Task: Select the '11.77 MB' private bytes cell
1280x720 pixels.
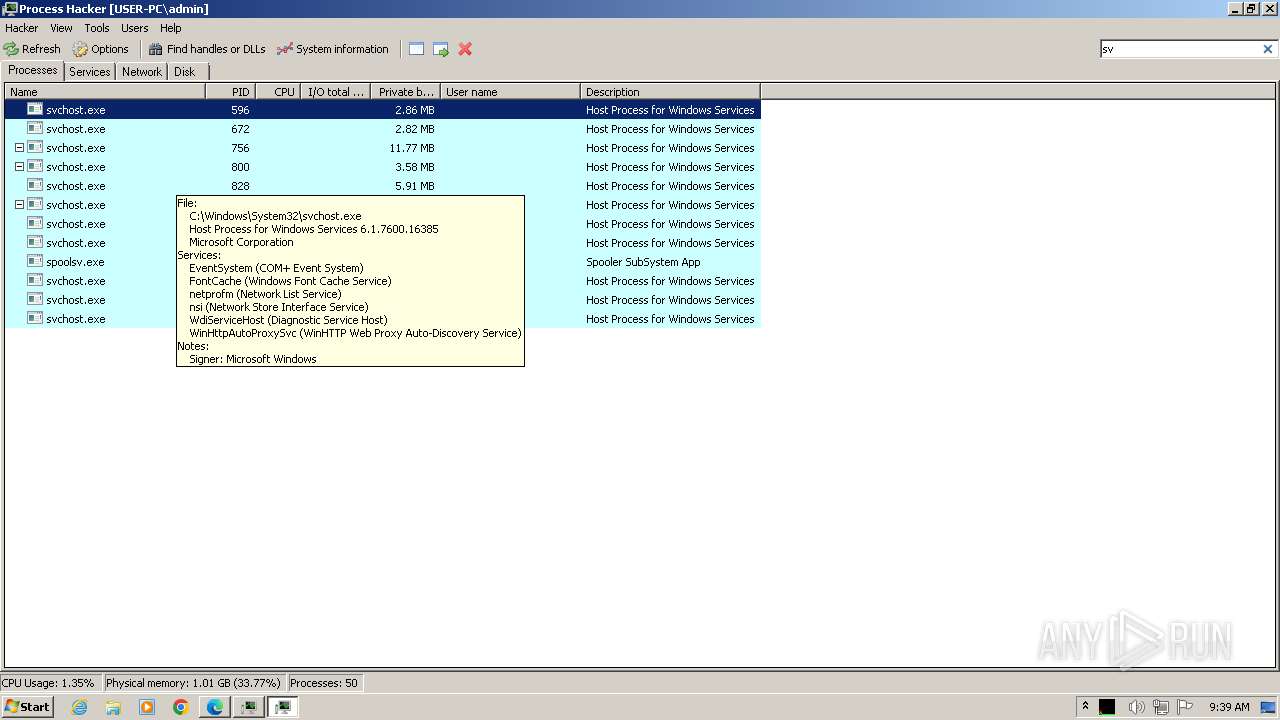Action: (412, 148)
